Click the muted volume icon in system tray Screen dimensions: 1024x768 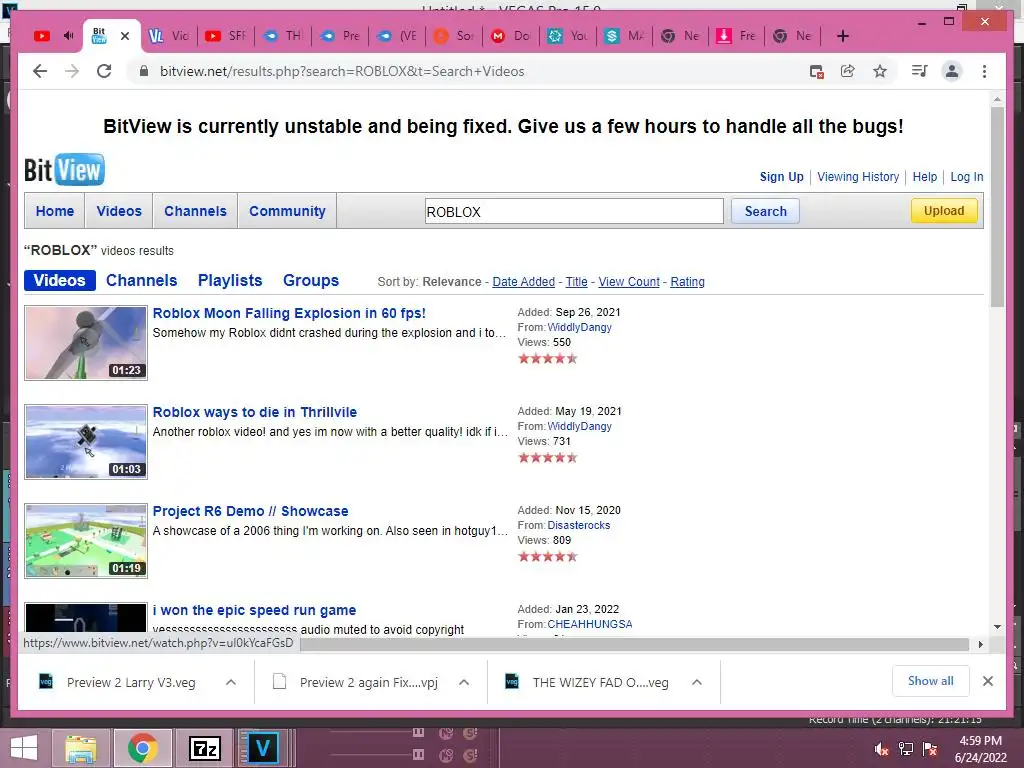click(880, 750)
